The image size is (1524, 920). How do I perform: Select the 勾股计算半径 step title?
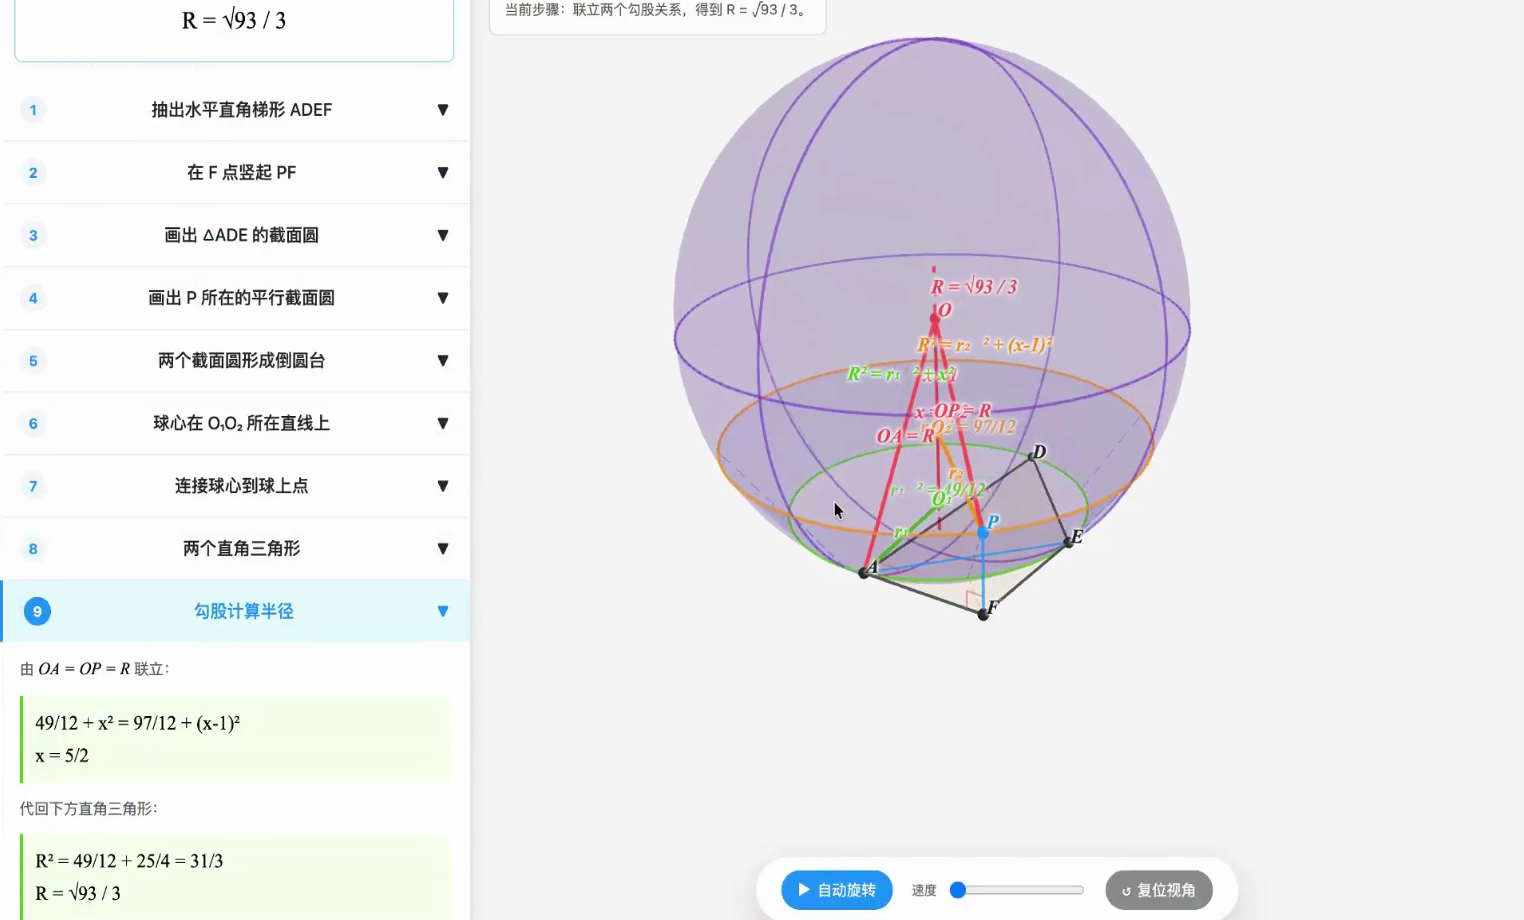(244, 611)
